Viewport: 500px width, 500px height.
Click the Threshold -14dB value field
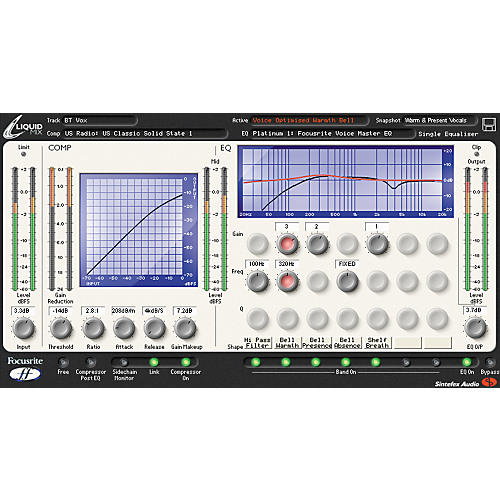60,311
